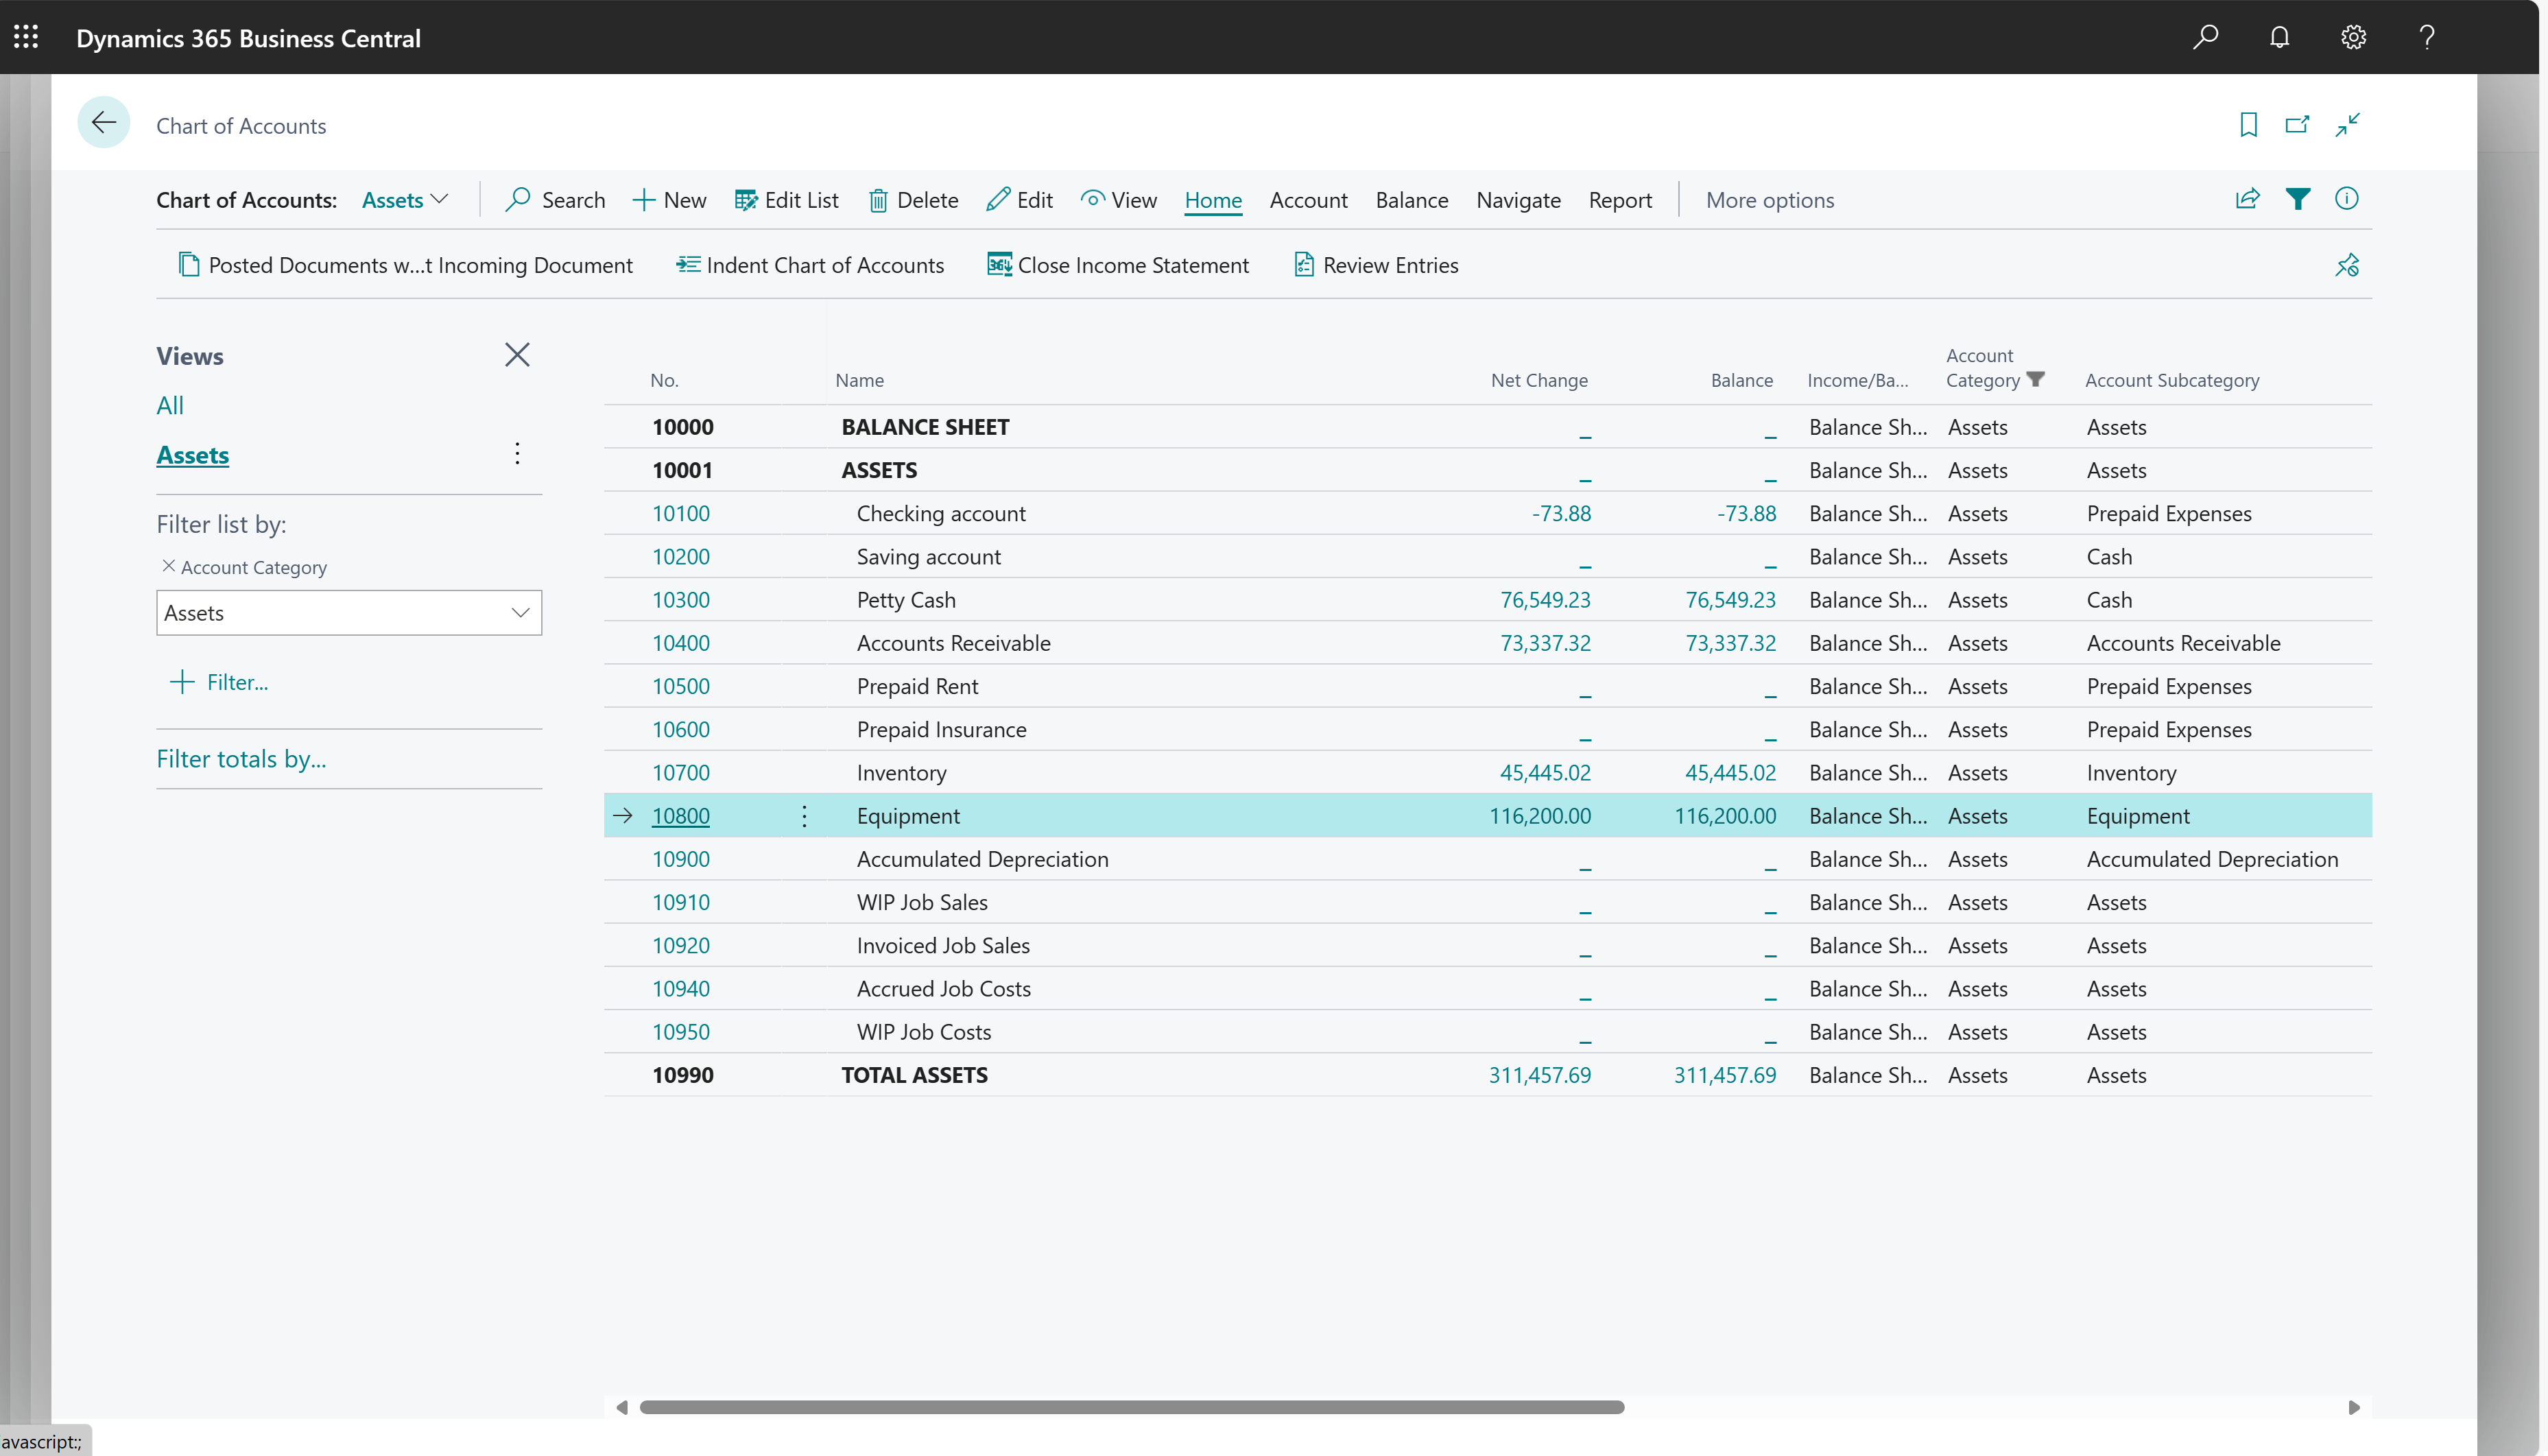Open the search from the top bar
Image resolution: width=2548 pixels, height=1456 pixels.
[x=2206, y=37]
